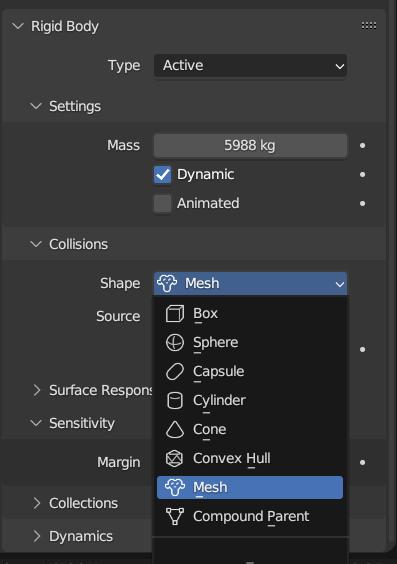Select Convex Hull shape icon
Screen dimensions: 397x564
coord(175,459)
